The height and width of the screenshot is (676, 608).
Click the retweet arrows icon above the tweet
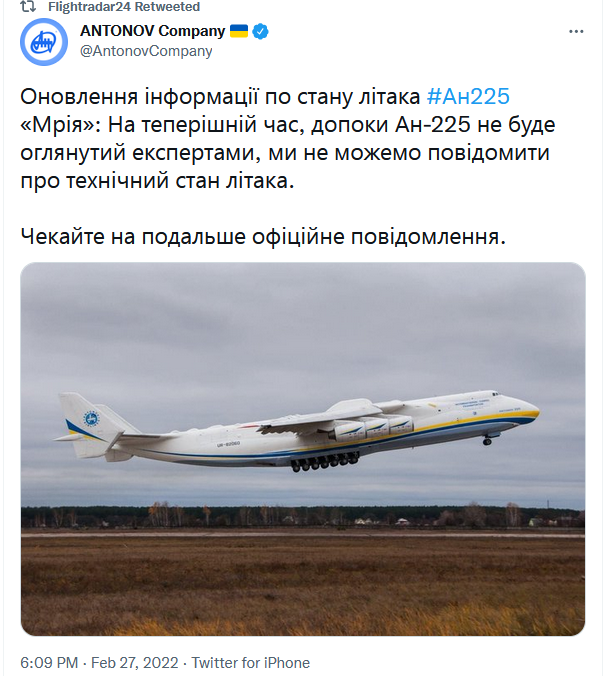point(29,6)
